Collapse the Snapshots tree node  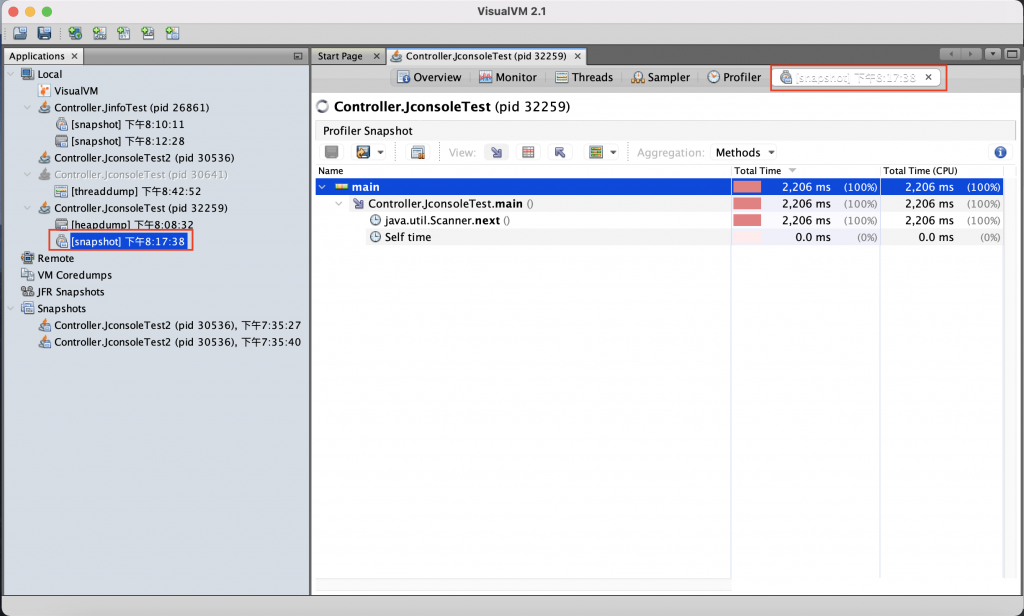point(10,308)
